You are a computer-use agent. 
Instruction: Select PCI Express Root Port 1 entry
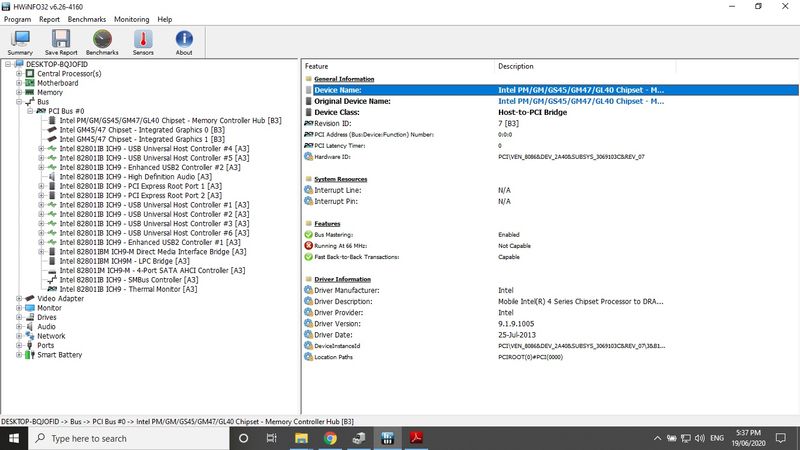(141, 186)
